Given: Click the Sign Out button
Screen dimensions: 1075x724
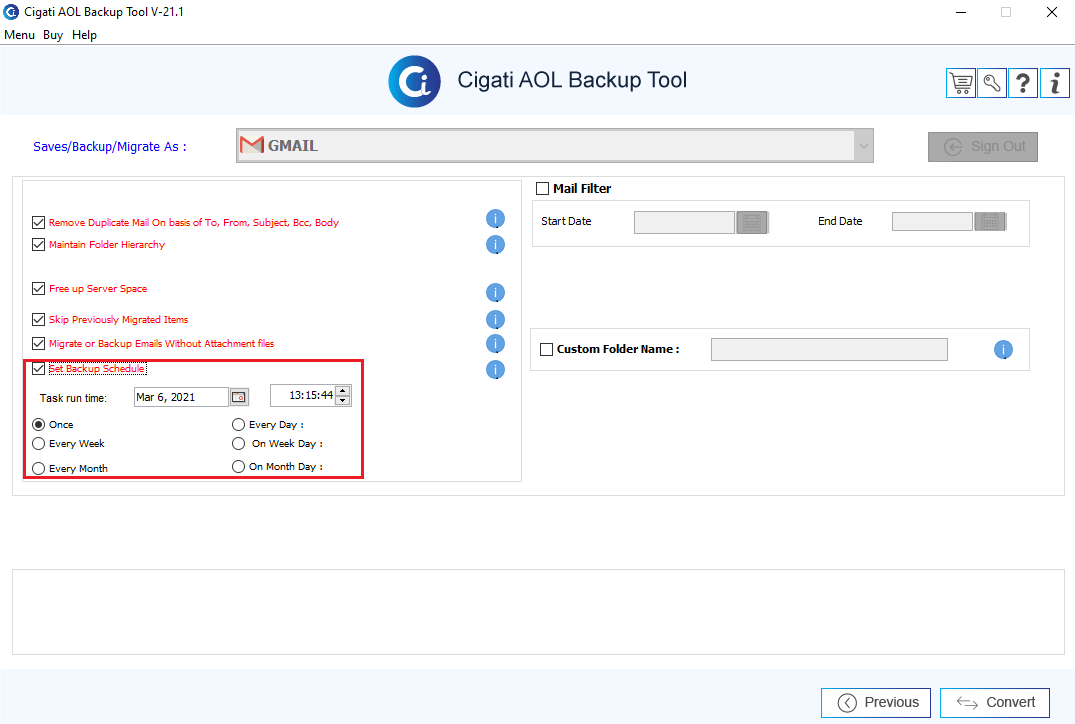Looking at the screenshot, I should tap(982, 147).
